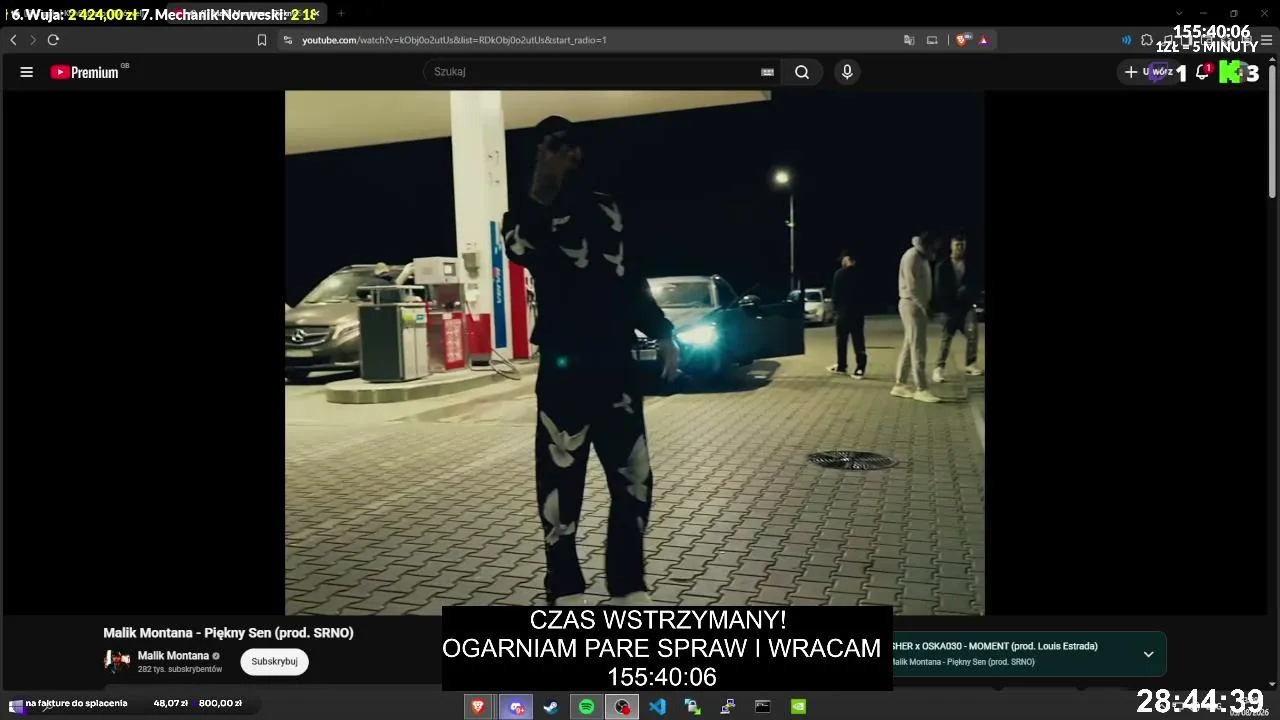Screen dimensions: 1280x720
Task: Open the Malik Montana channel name link
Action: pos(173,656)
